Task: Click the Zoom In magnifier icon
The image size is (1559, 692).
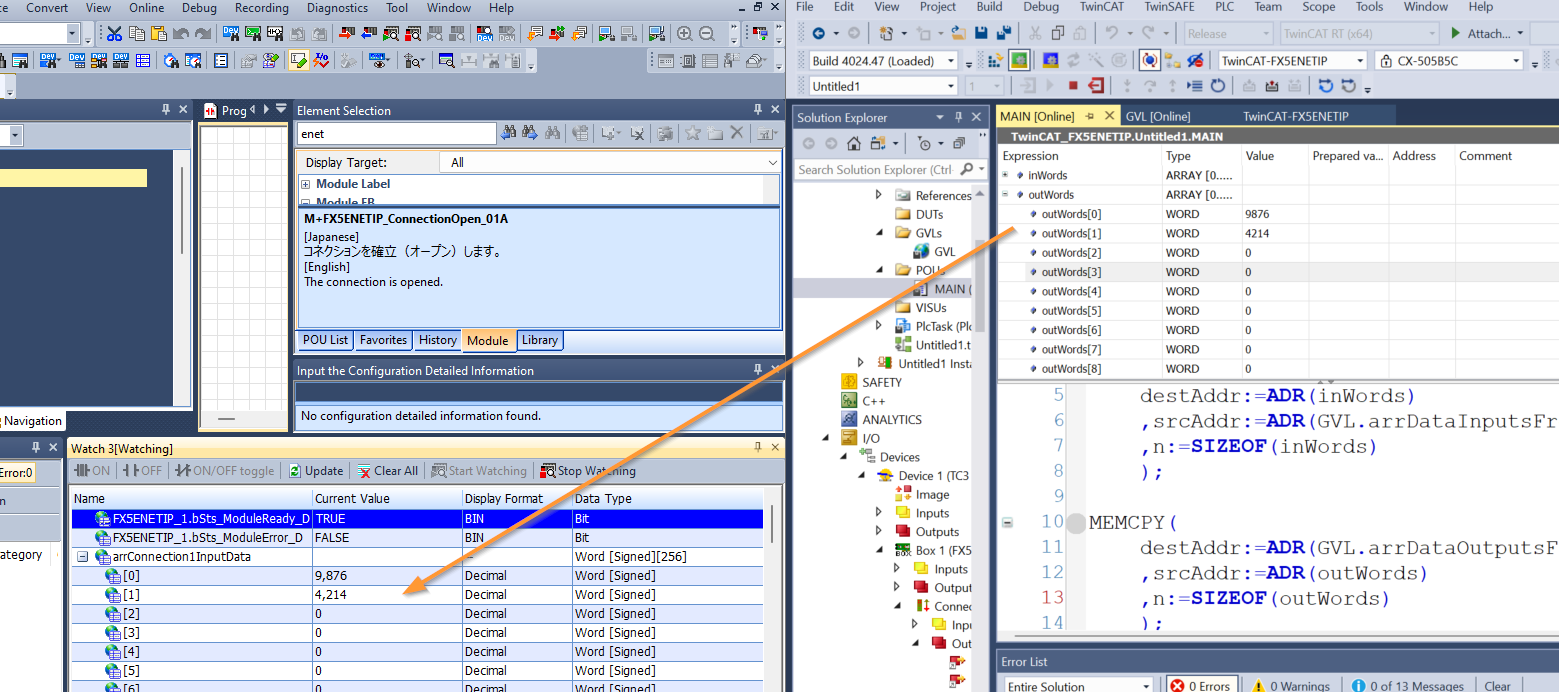Action: click(x=685, y=34)
